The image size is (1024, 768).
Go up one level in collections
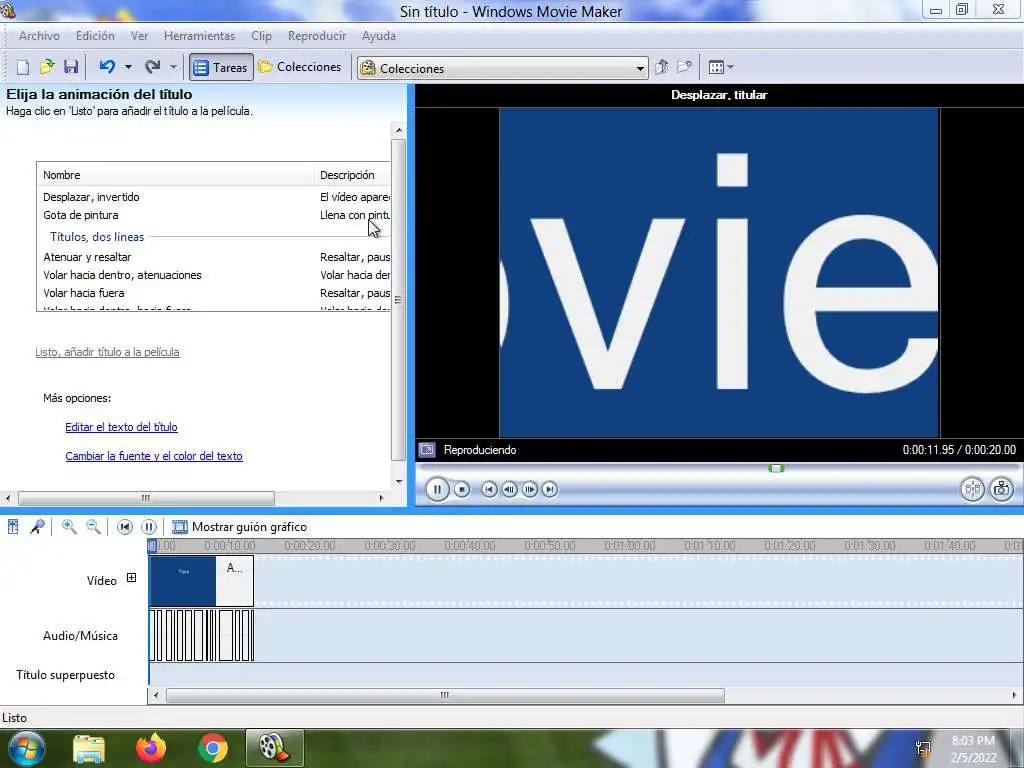(661, 67)
